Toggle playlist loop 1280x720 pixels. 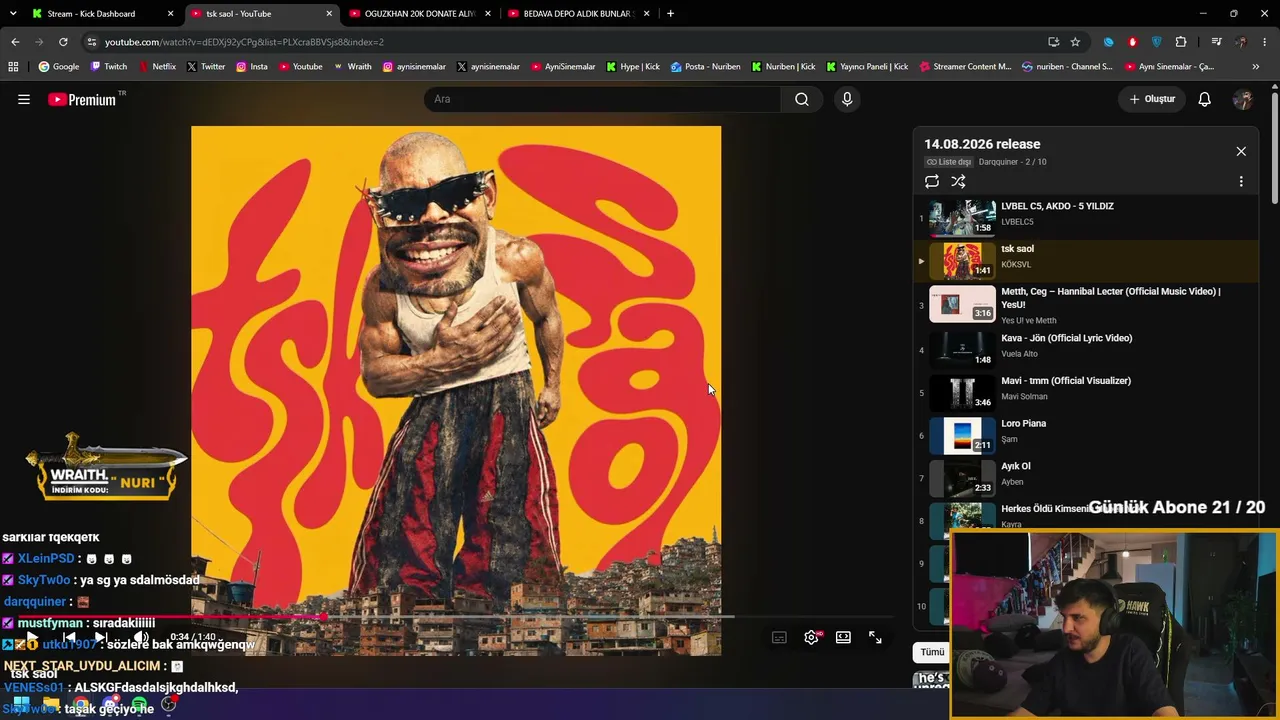(x=932, y=181)
